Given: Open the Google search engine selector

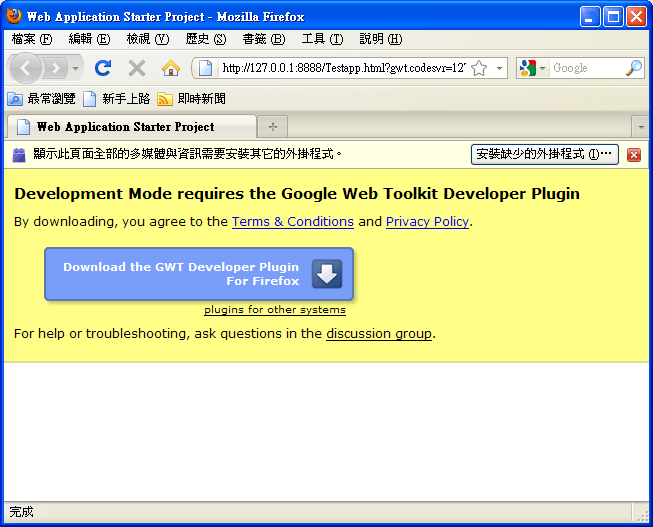Looking at the screenshot, I should point(533,68).
